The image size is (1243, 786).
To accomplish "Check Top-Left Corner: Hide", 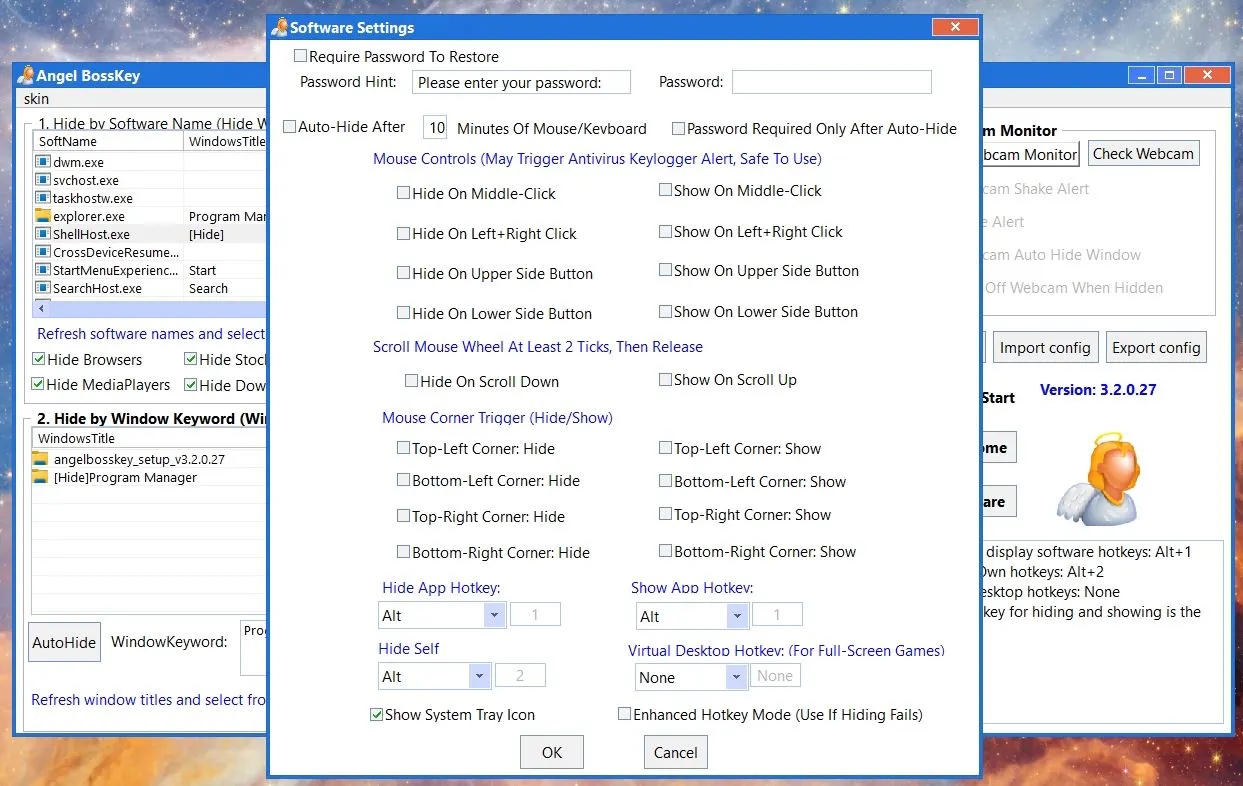I will click(x=404, y=448).
